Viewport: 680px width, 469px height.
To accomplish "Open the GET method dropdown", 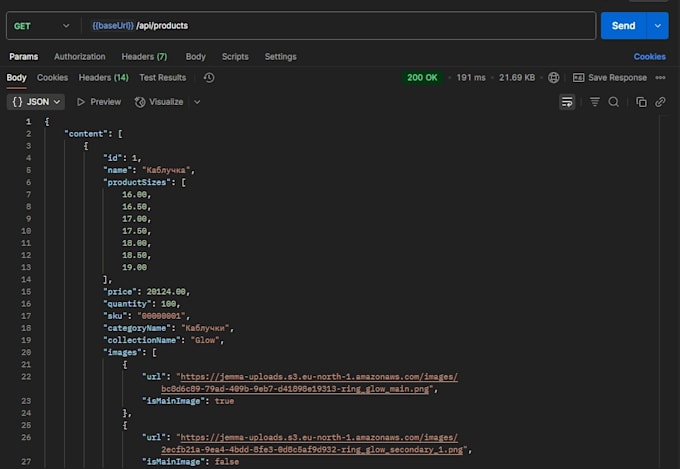I will 41,26.
